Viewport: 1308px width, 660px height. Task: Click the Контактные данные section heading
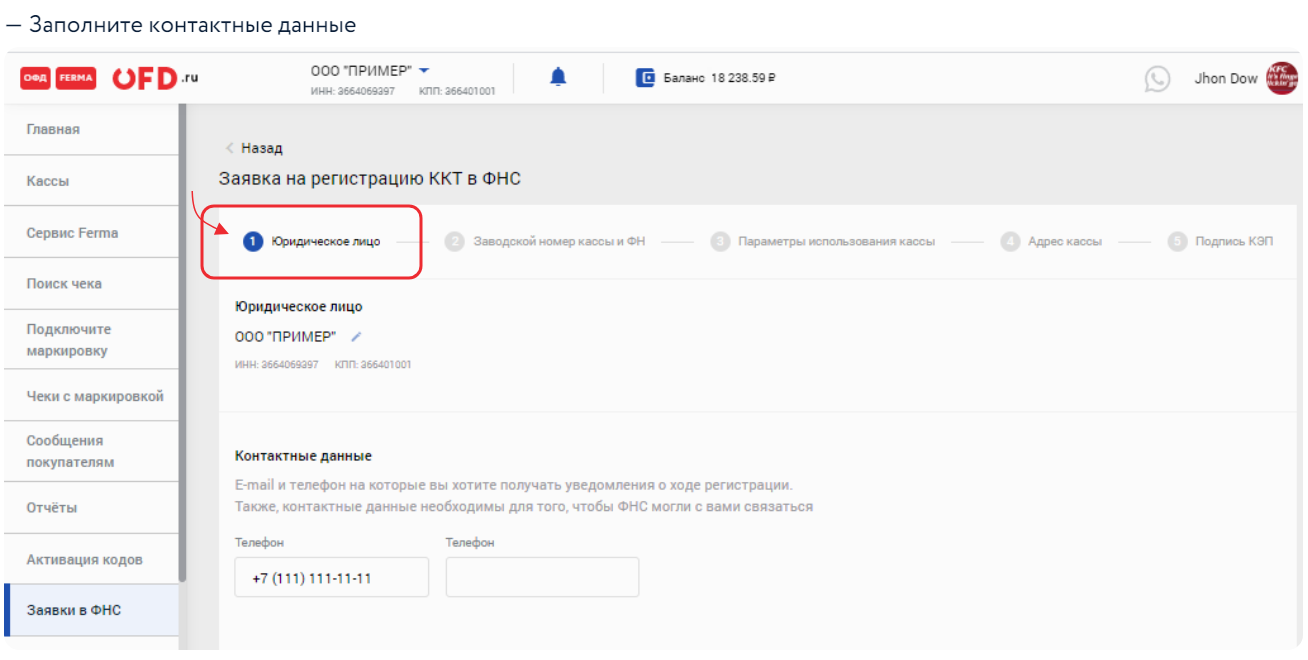tap(303, 456)
